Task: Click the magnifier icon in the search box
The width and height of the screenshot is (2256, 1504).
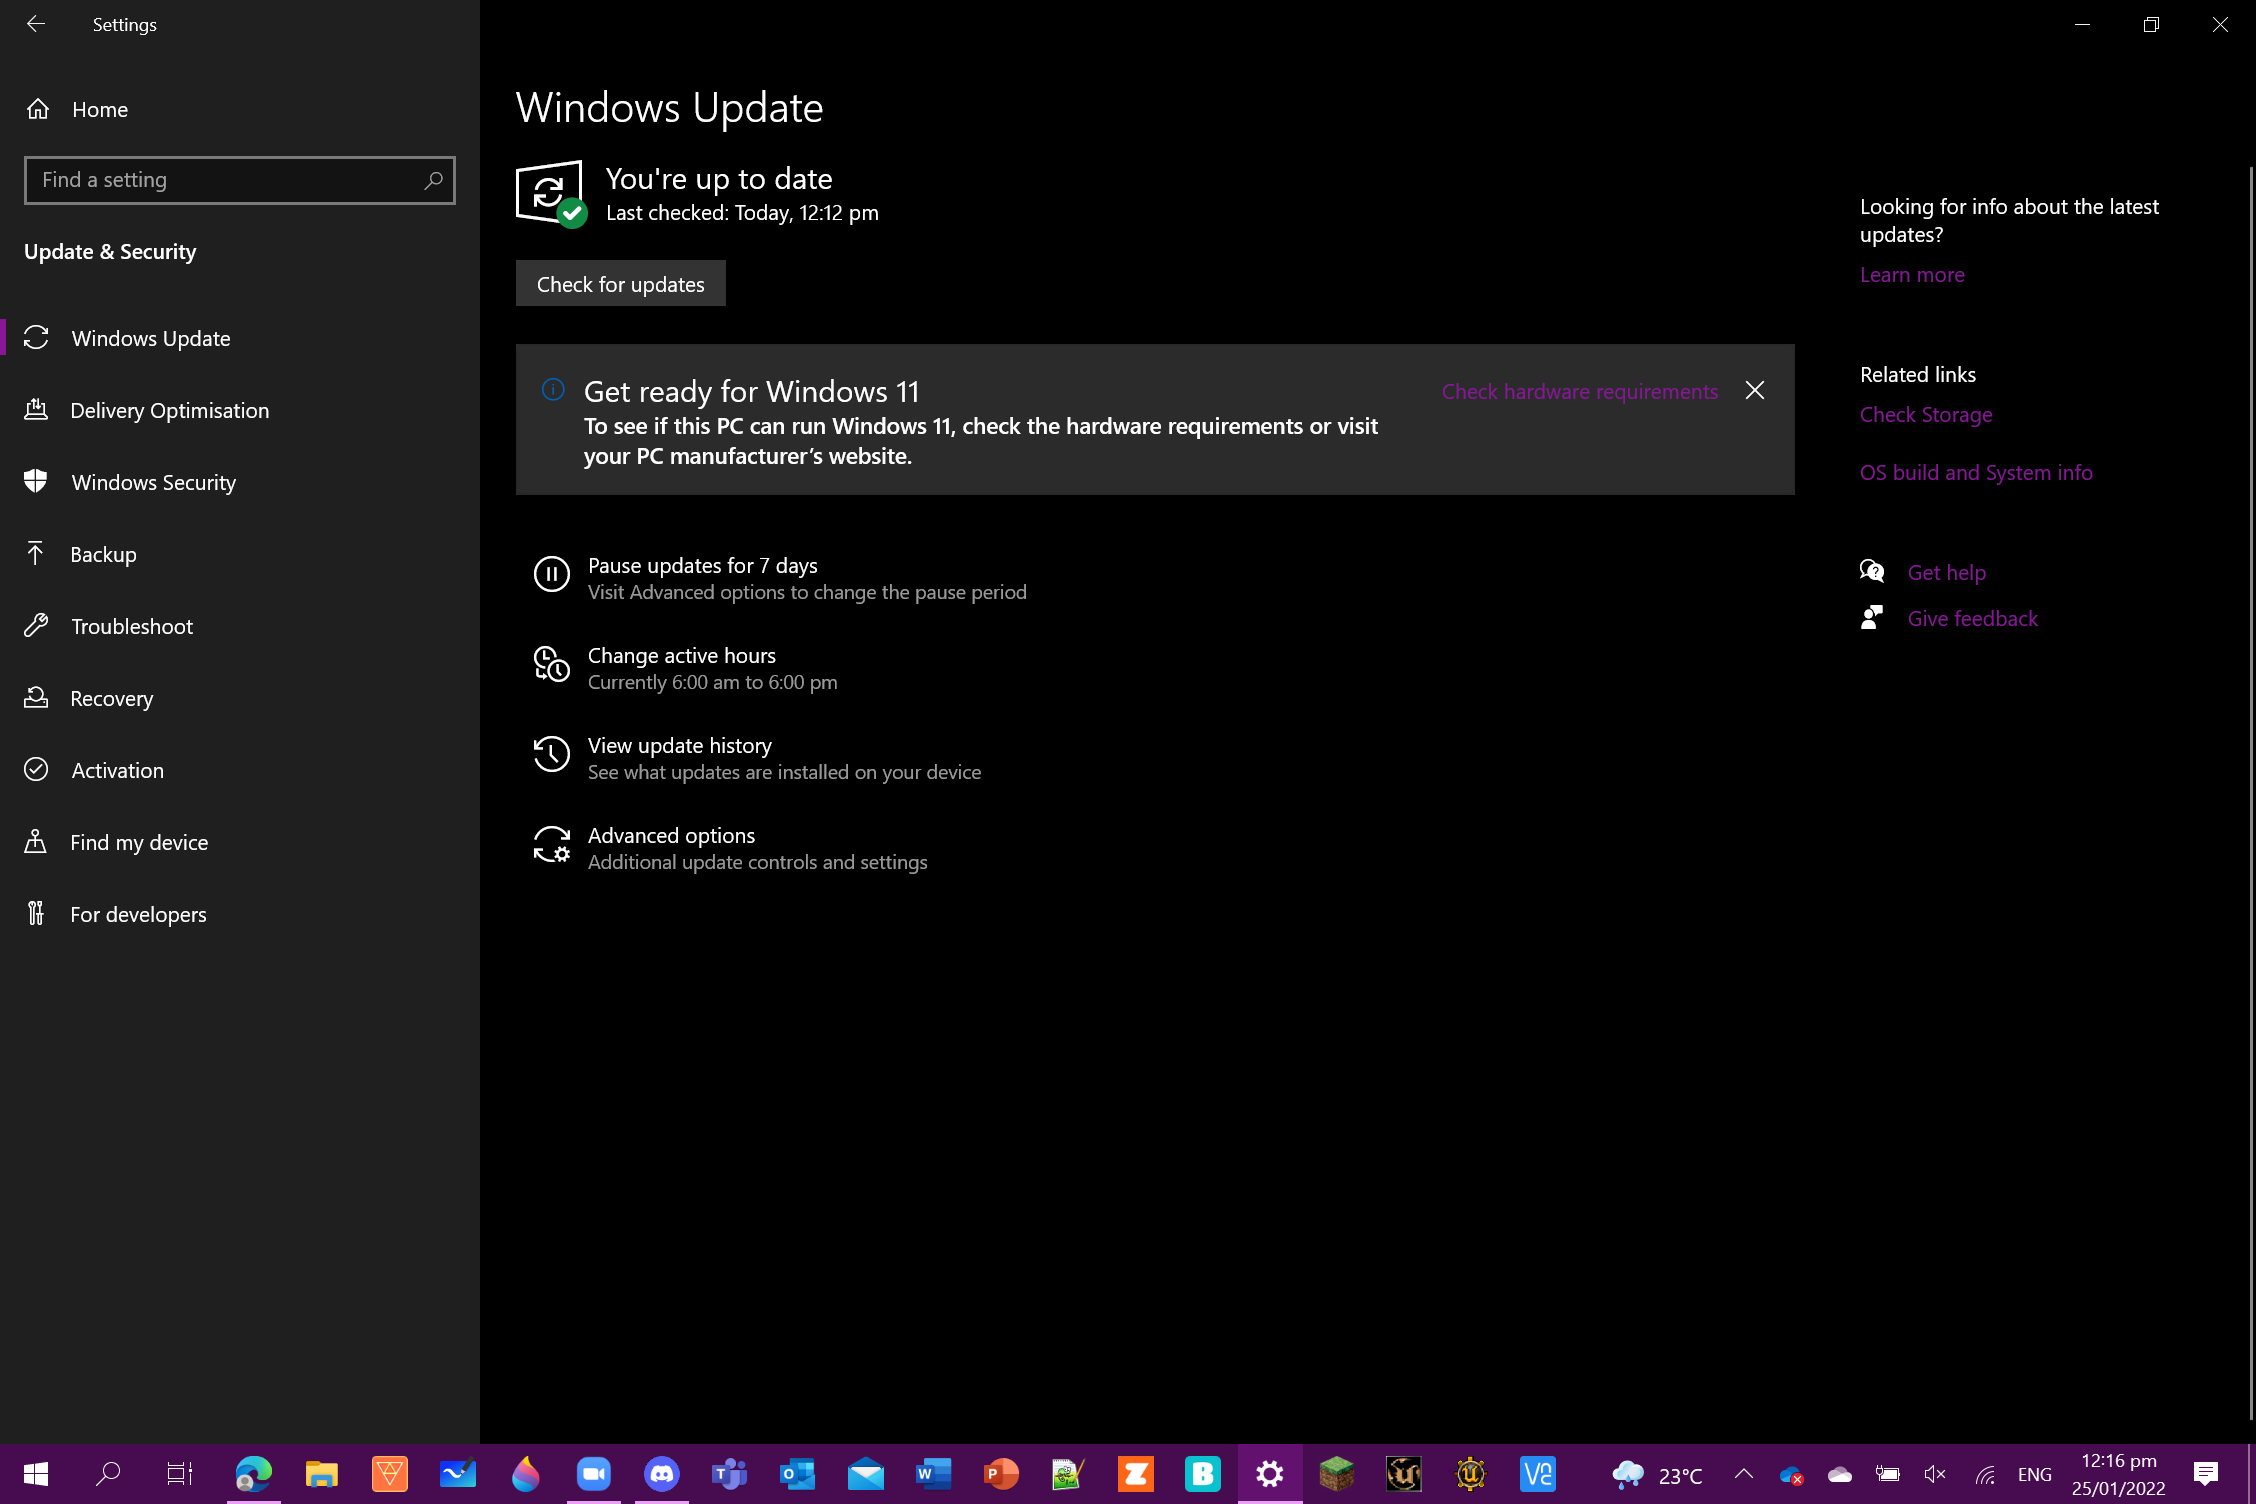Action: [x=433, y=180]
